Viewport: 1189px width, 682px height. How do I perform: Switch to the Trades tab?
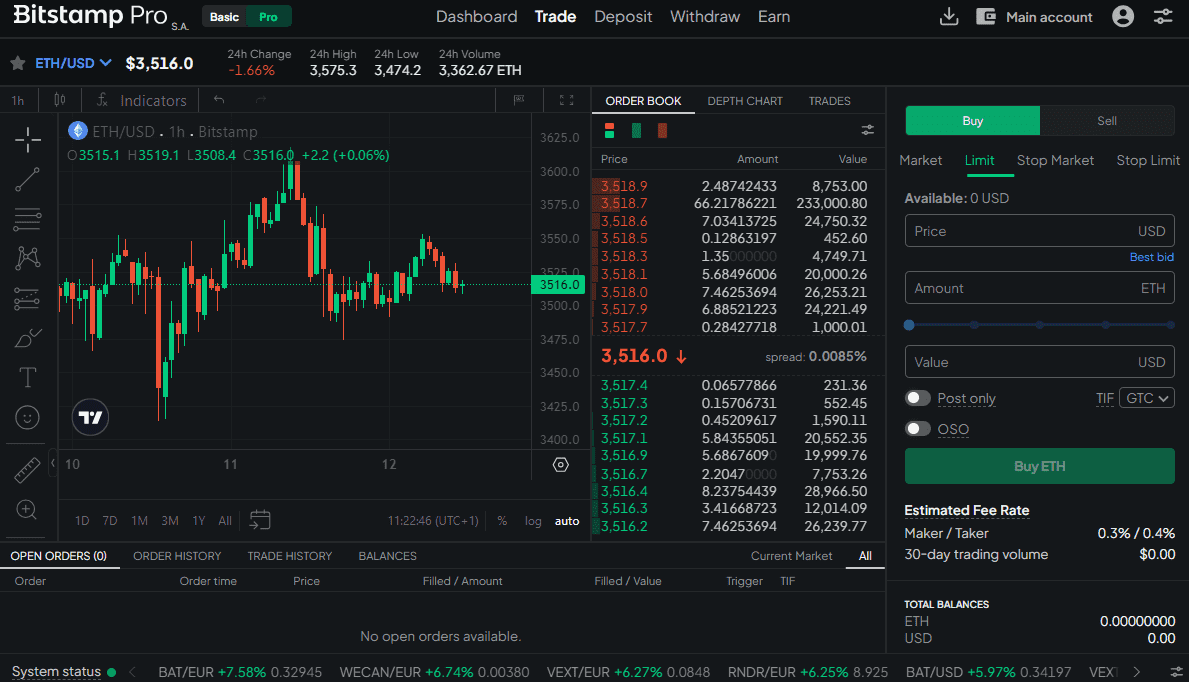coord(829,101)
